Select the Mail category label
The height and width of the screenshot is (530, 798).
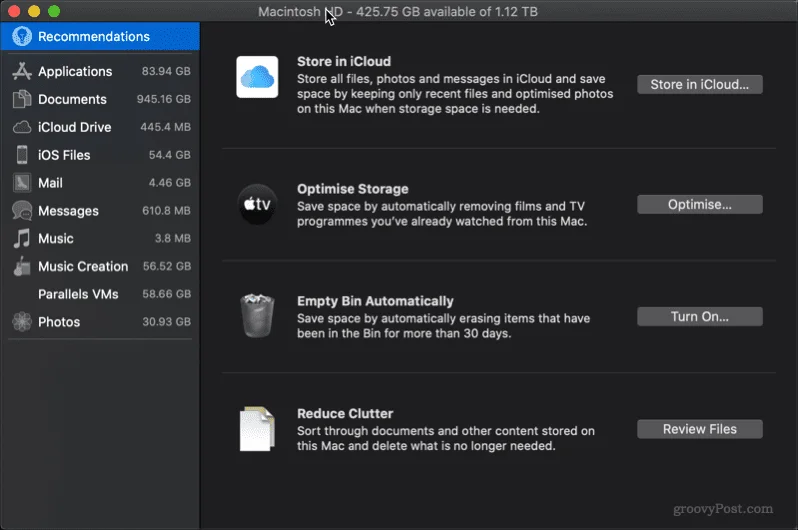point(50,183)
